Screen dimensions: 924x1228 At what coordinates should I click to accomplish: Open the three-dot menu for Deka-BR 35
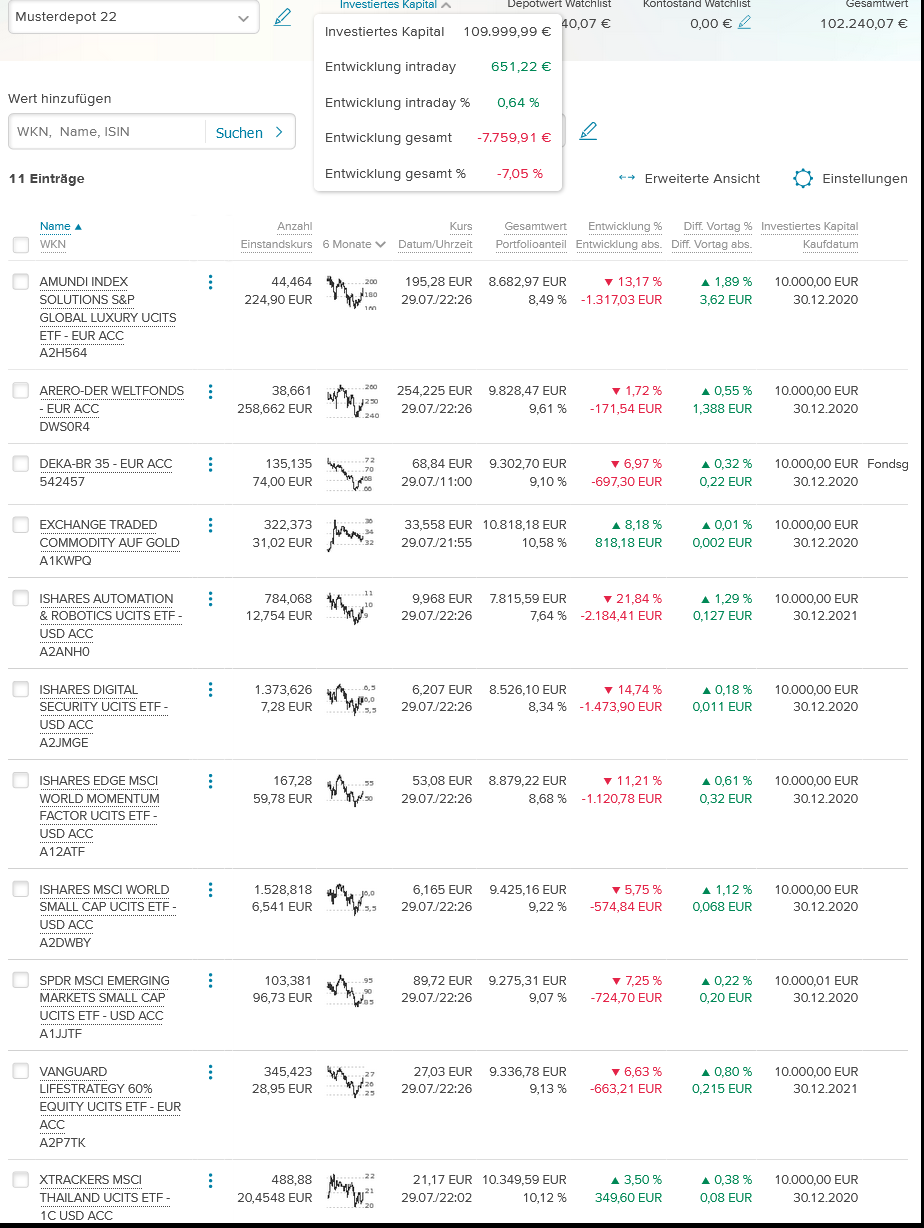coord(210,464)
